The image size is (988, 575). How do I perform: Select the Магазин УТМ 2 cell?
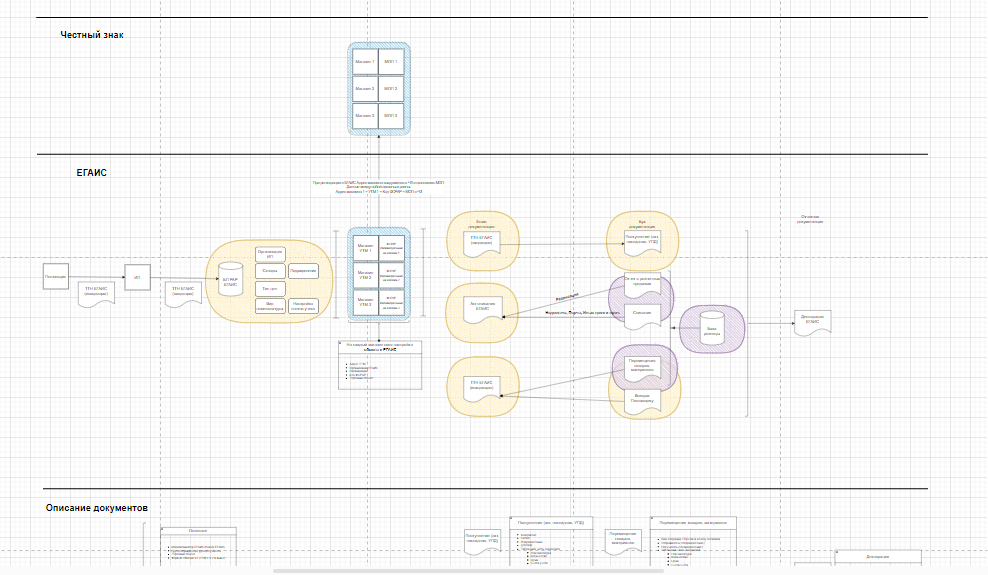pos(365,275)
